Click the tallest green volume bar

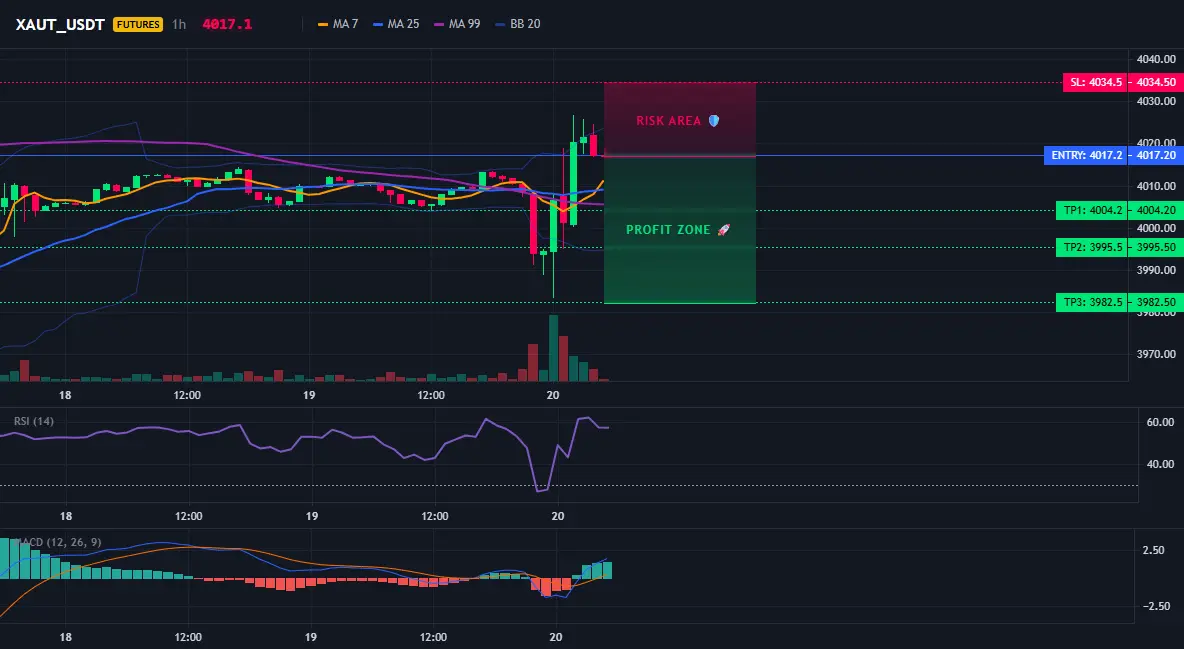tap(553, 348)
